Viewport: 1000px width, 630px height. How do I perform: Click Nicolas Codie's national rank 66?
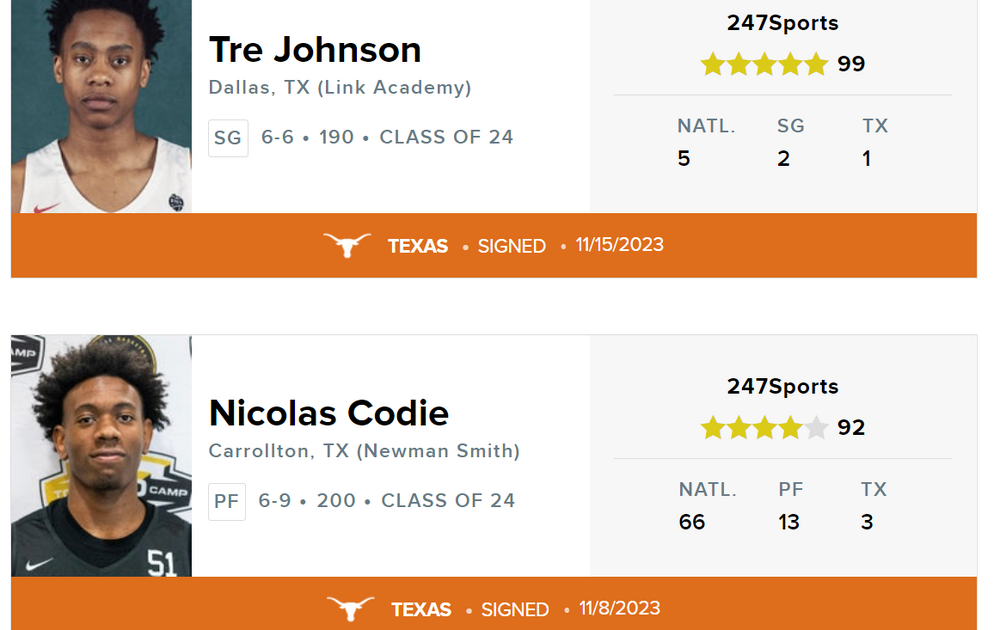pyautogui.click(x=692, y=522)
